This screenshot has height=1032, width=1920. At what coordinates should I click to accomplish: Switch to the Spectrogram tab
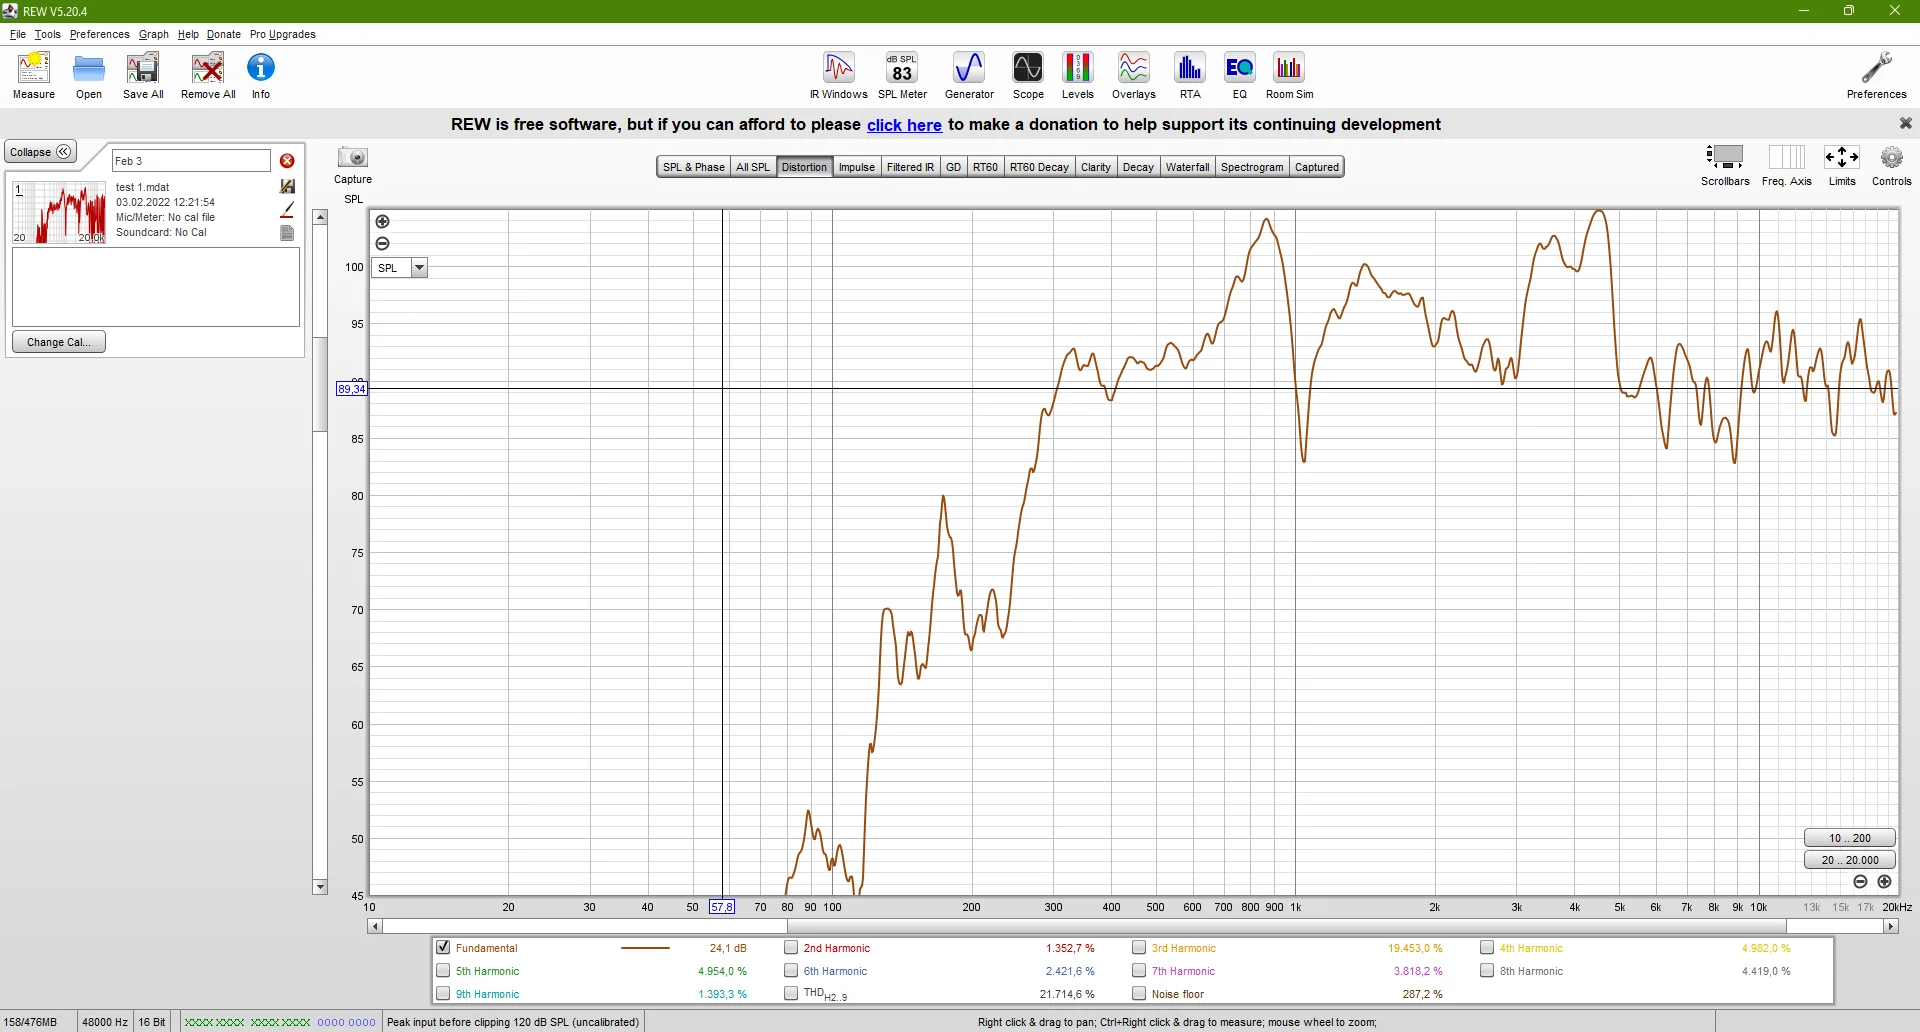pyautogui.click(x=1251, y=167)
